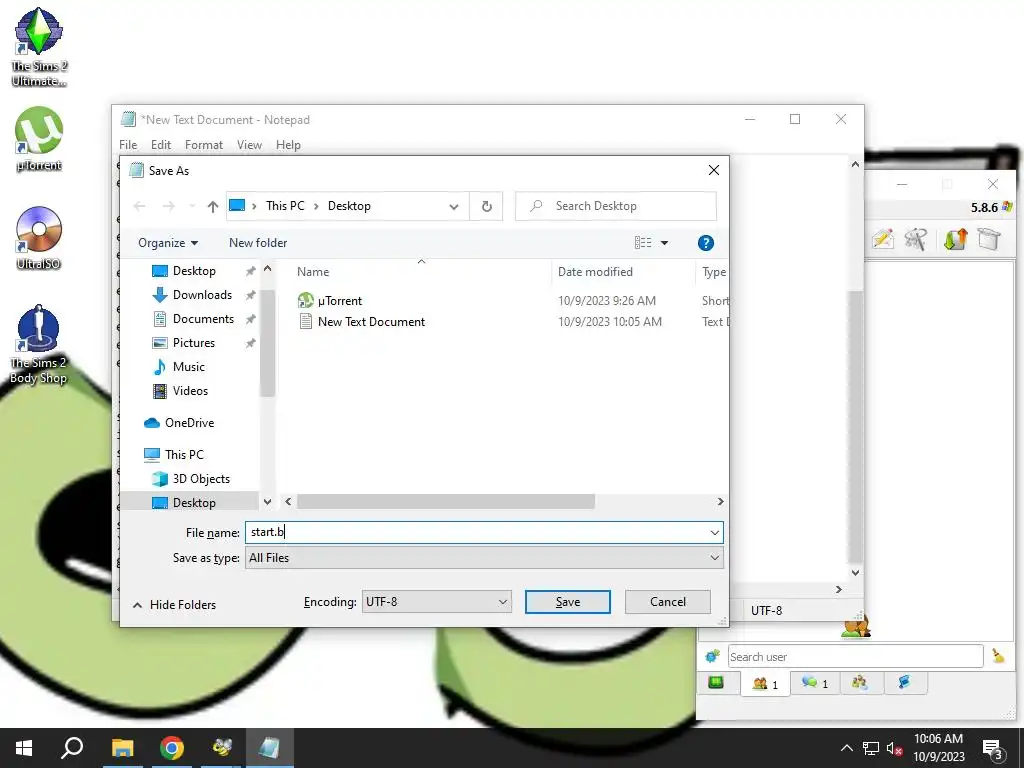This screenshot has height=768, width=1024.
Task: Open the tools settings icon in messenger window
Action: click(x=916, y=239)
